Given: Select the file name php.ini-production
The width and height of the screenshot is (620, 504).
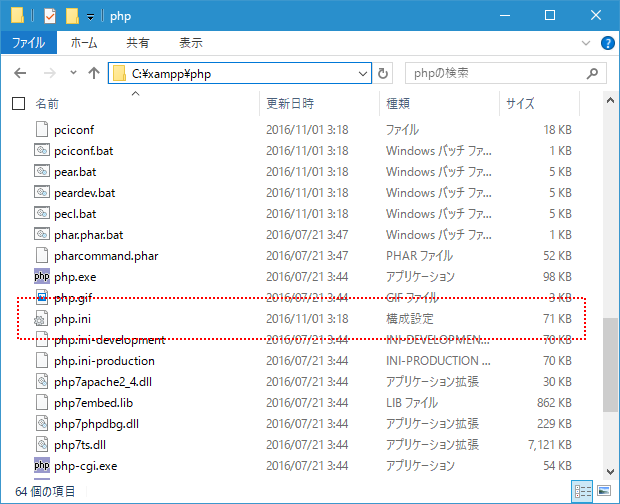Looking at the screenshot, I should [x=104, y=361].
